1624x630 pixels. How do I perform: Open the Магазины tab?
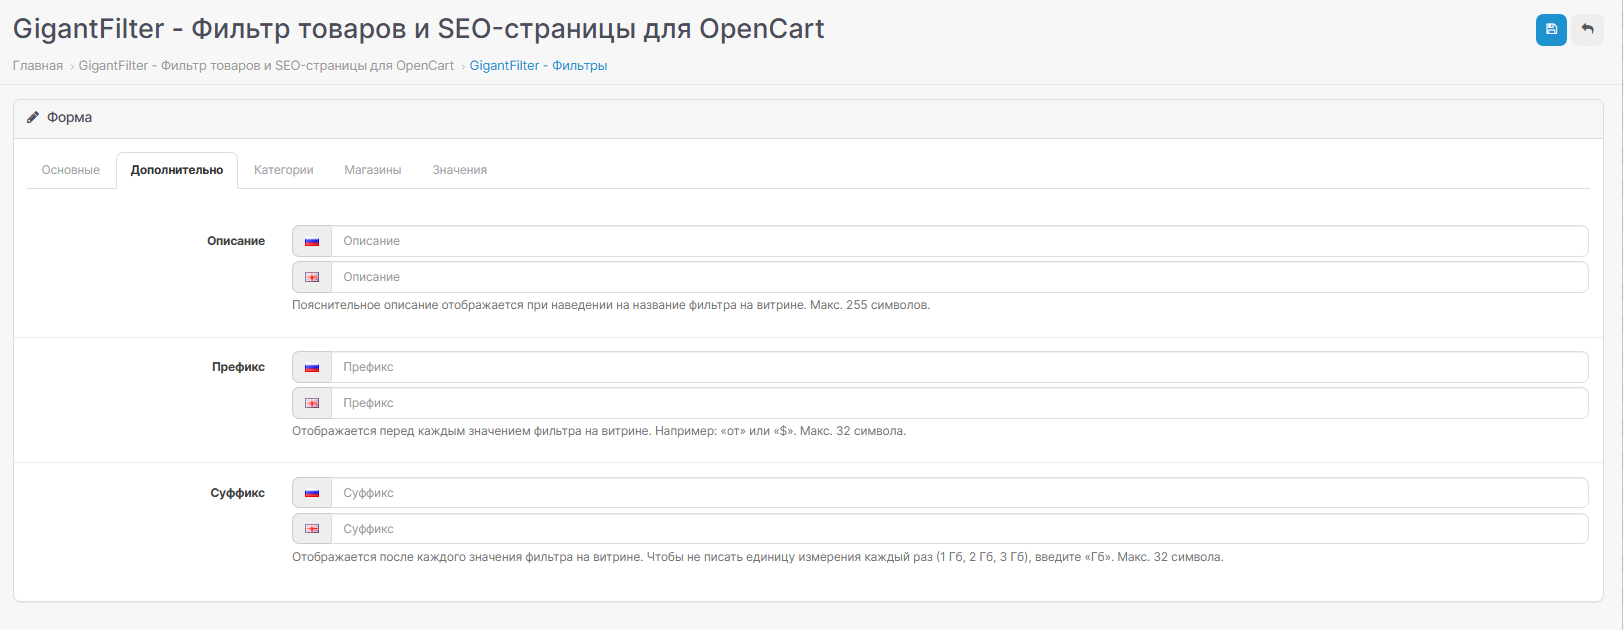[373, 170]
